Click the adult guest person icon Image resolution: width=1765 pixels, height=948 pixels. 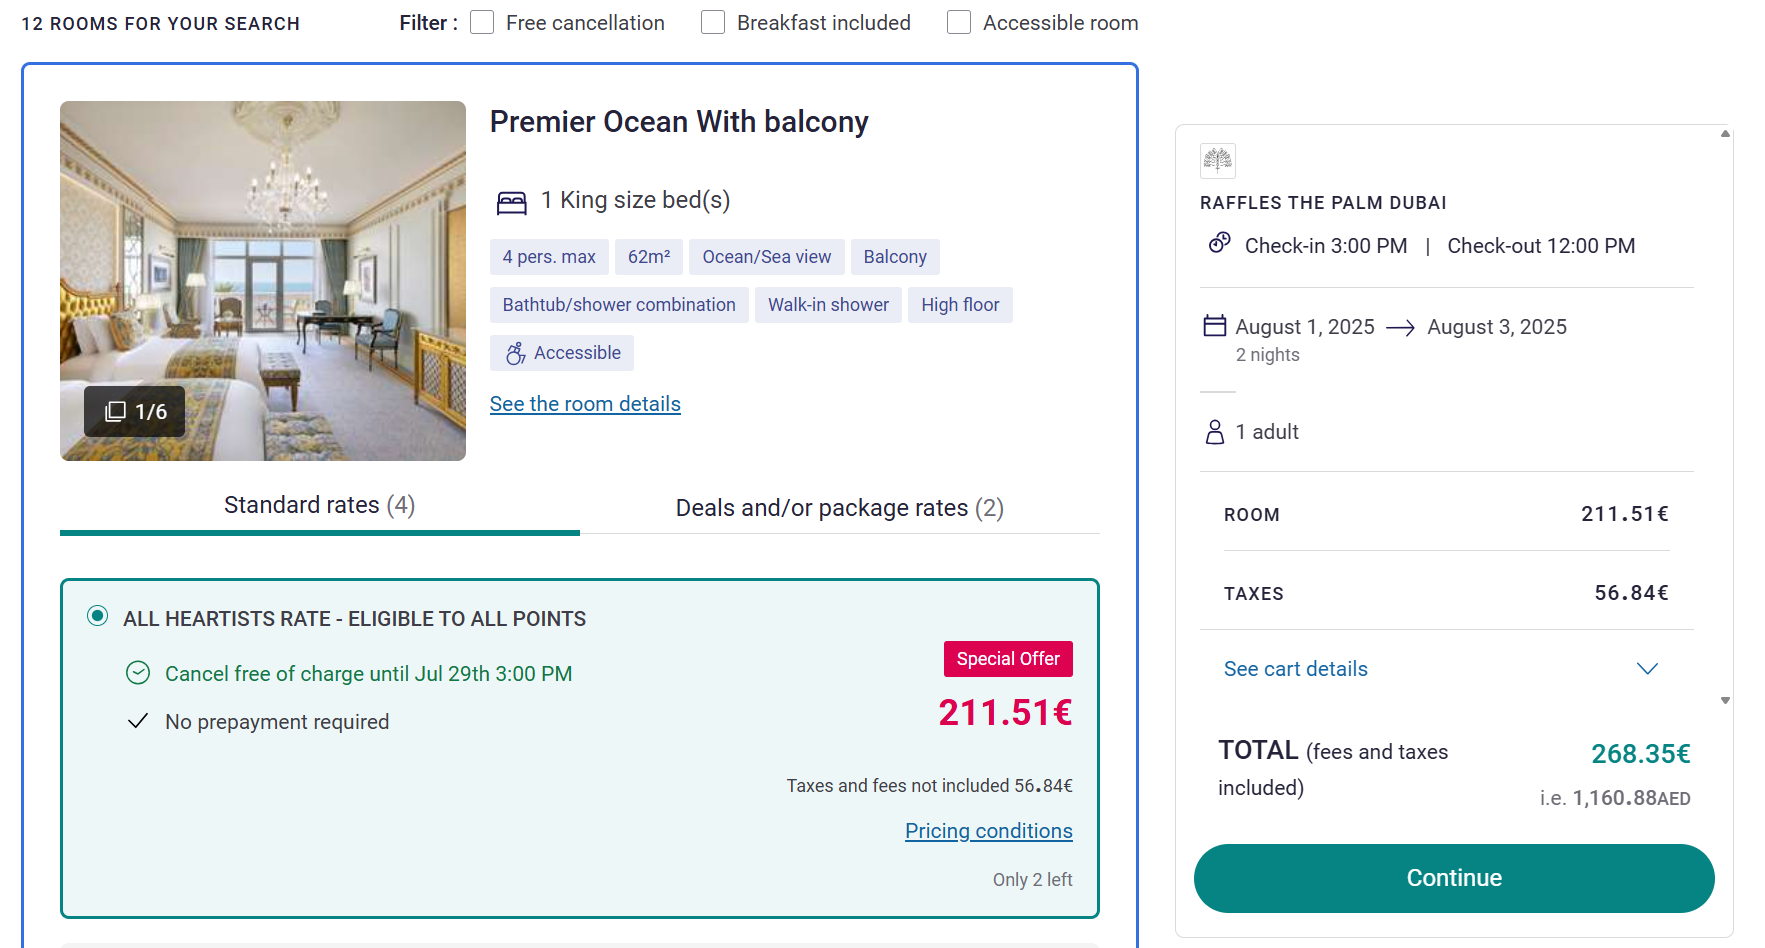coord(1214,432)
